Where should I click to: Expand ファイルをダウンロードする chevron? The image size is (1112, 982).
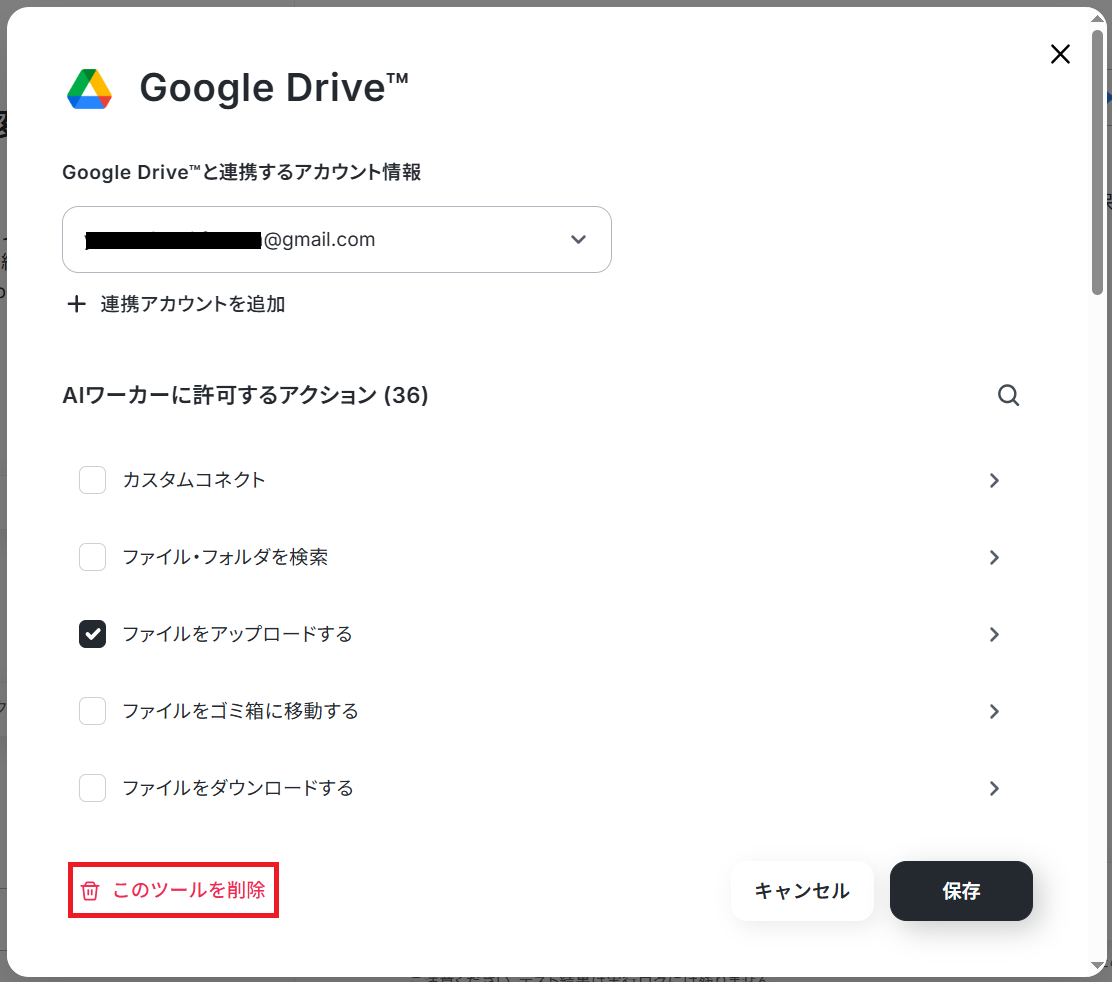994,788
